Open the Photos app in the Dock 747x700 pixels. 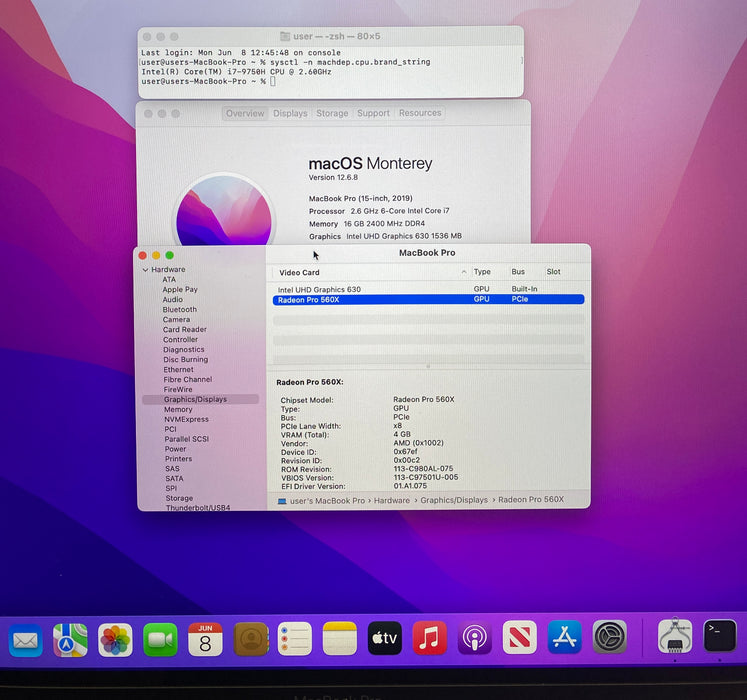(x=115, y=640)
